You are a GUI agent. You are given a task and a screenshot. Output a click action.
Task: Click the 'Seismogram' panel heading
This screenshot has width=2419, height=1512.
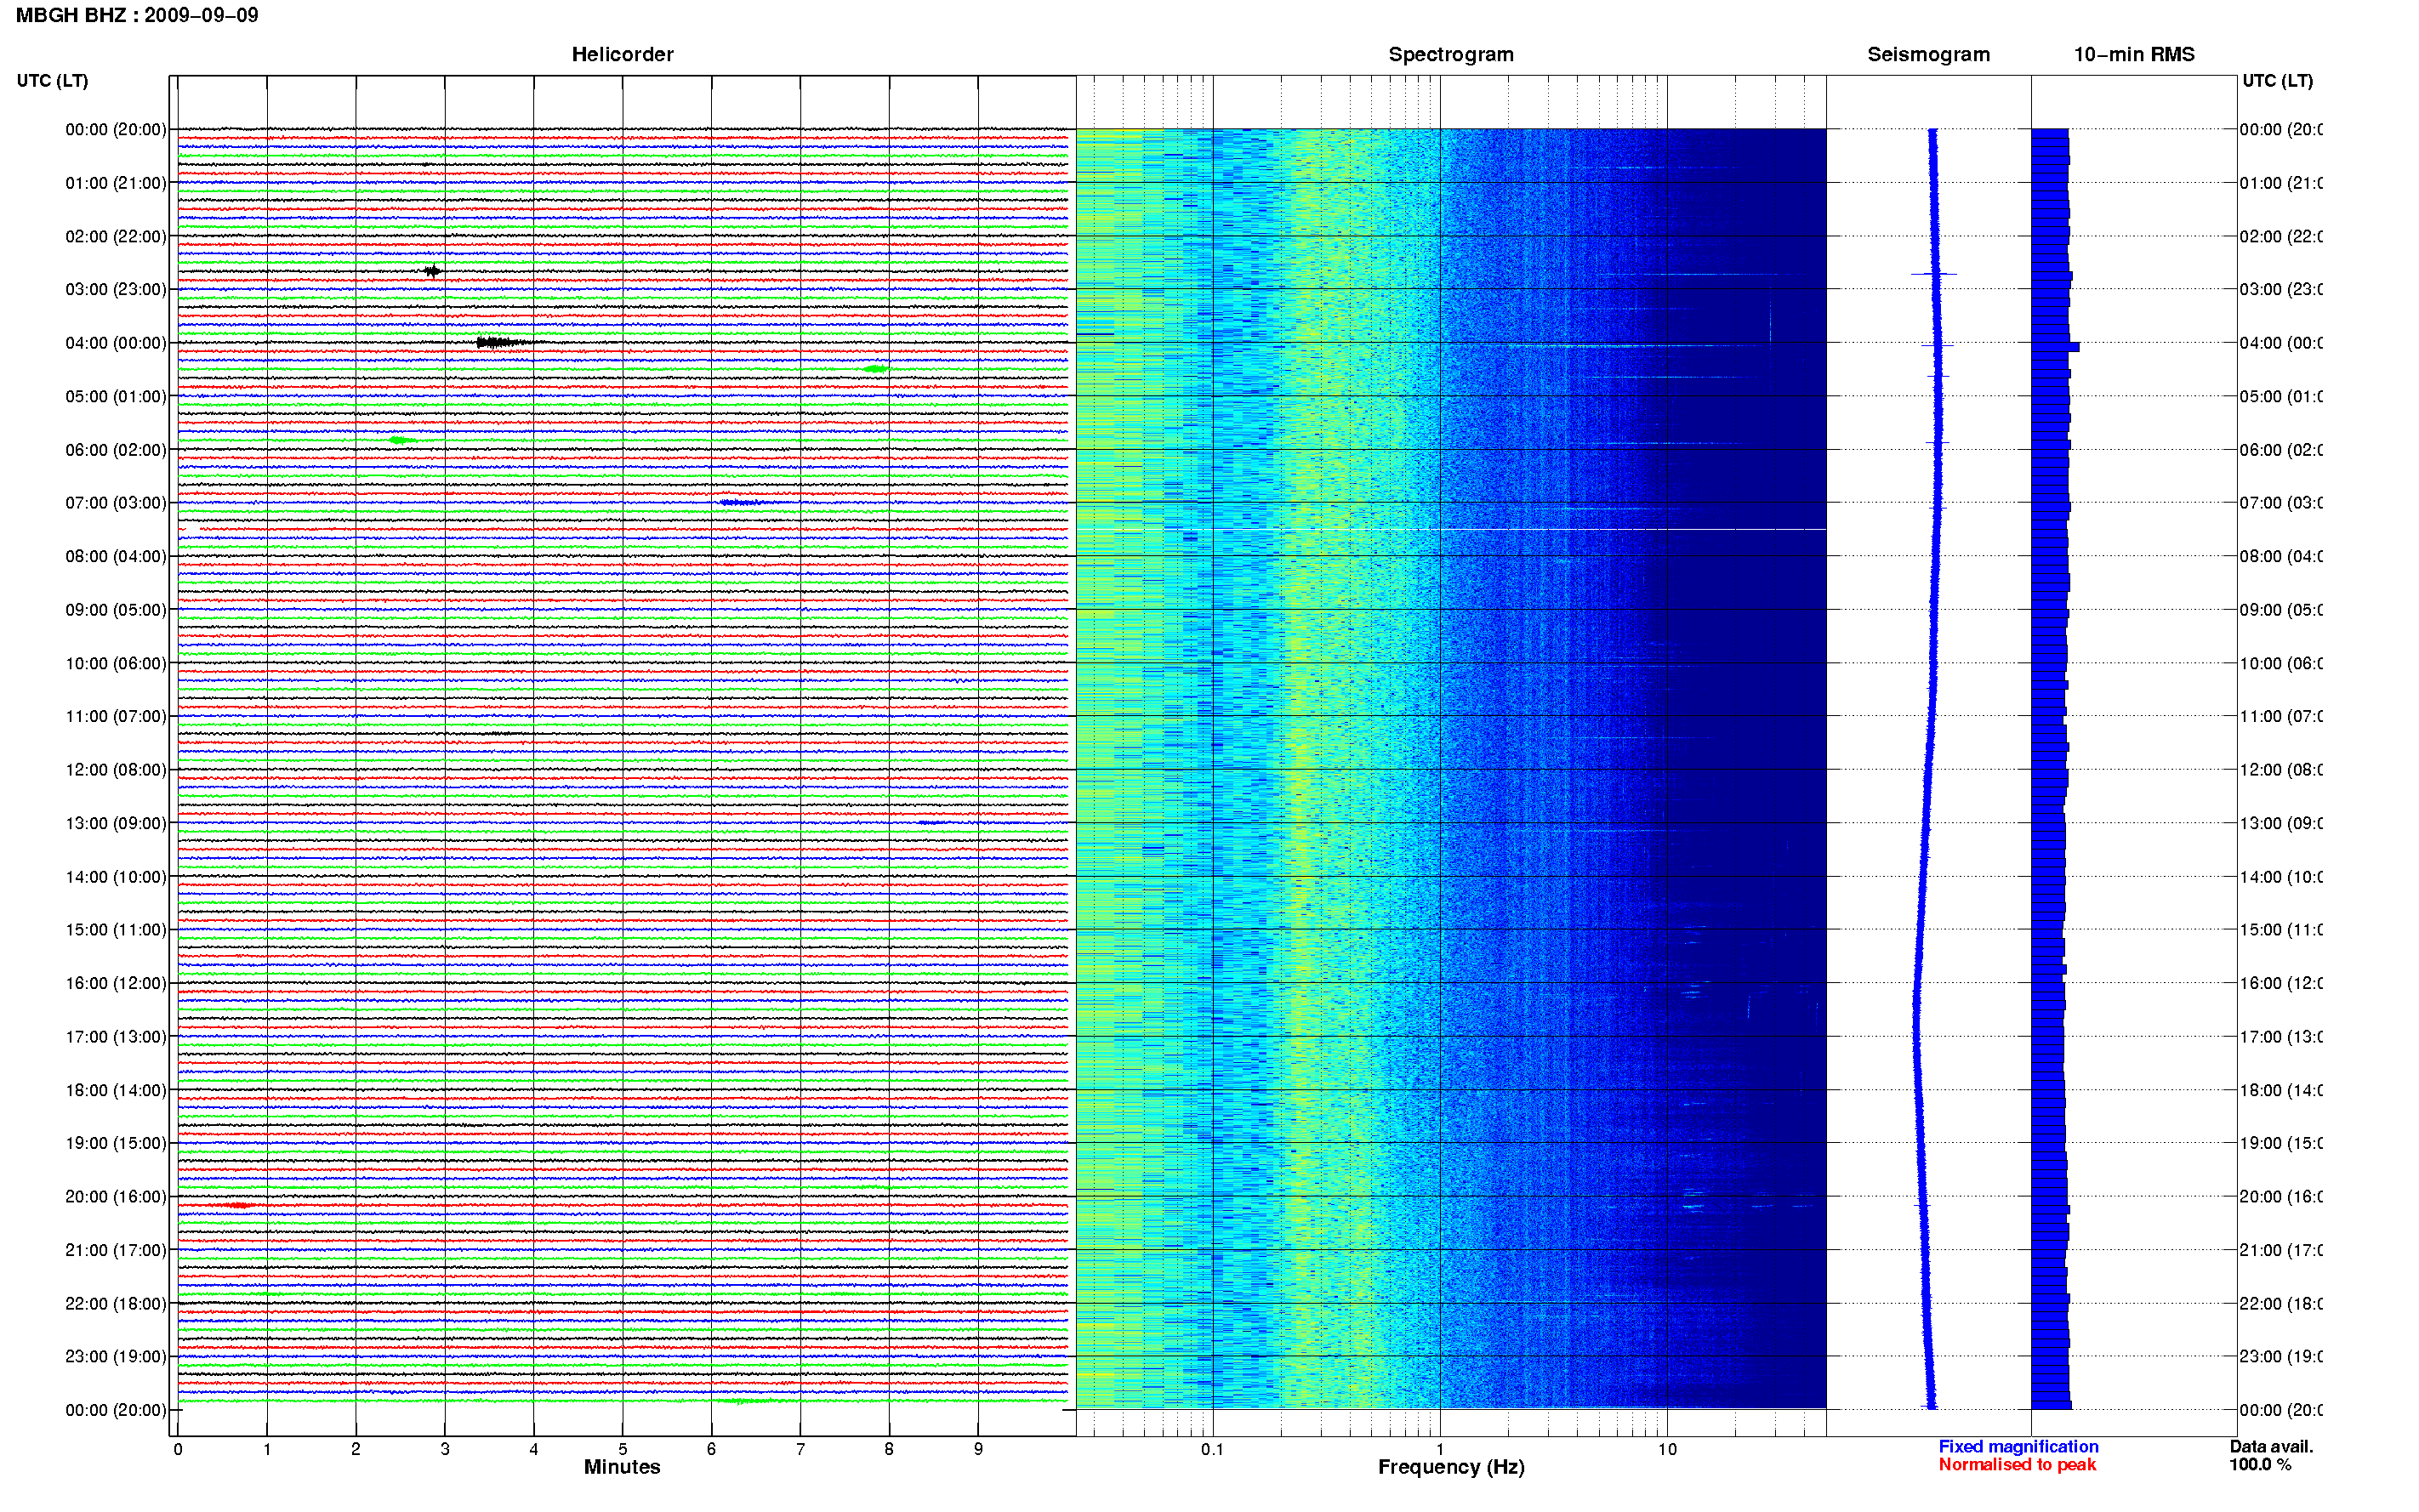(x=1928, y=54)
